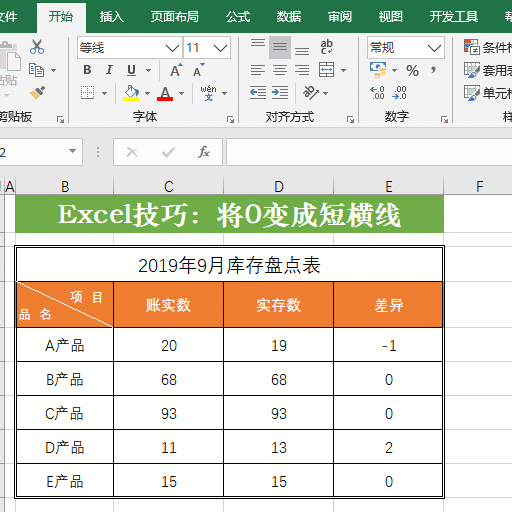Switch to 开始 tab
512x512 pixels.
(x=61, y=16)
